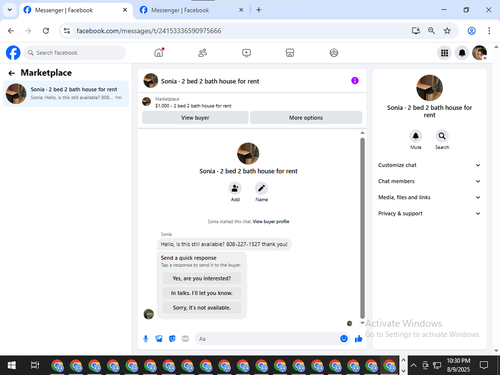Open the Facebook menu grid icon
500x375 pixels.
[x=444, y=53]
